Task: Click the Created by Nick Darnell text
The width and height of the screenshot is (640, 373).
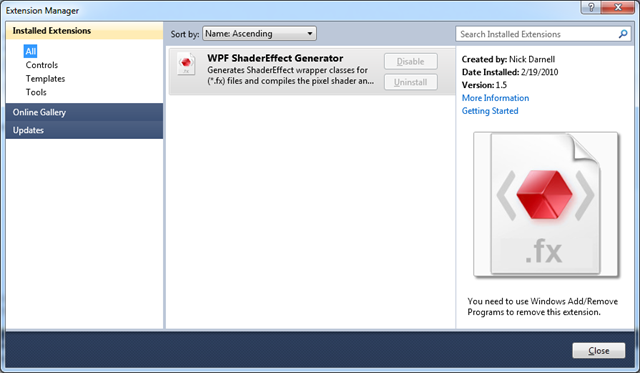Action: click(x=508, y=59)
